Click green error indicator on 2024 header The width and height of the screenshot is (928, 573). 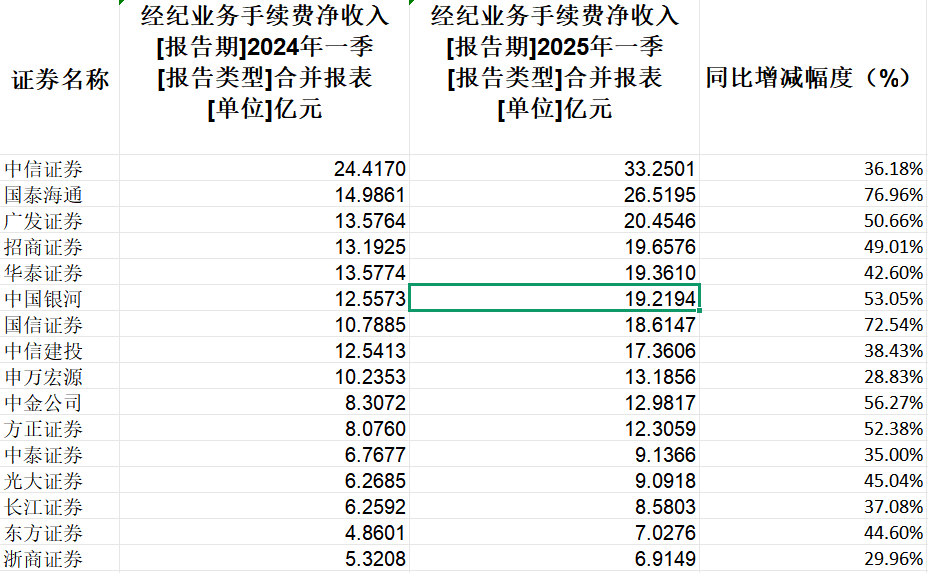[x=123, y=4]
